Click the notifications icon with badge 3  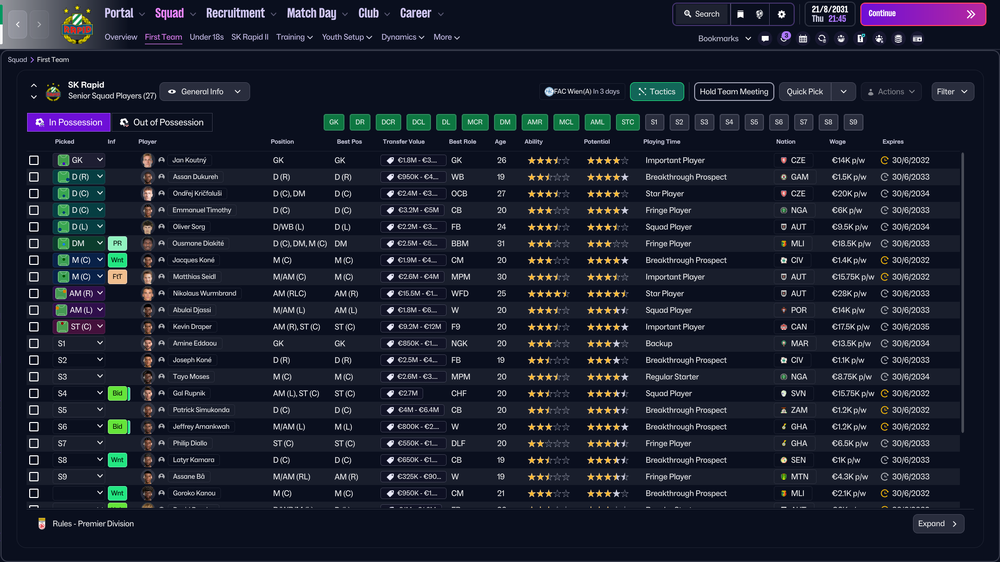pos(784,38)
